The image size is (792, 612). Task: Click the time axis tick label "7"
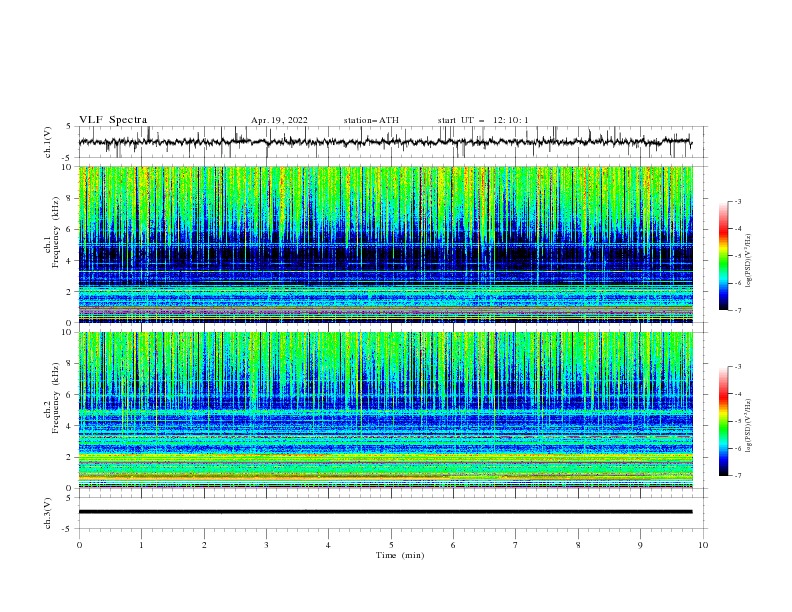[x=516, y=545]
